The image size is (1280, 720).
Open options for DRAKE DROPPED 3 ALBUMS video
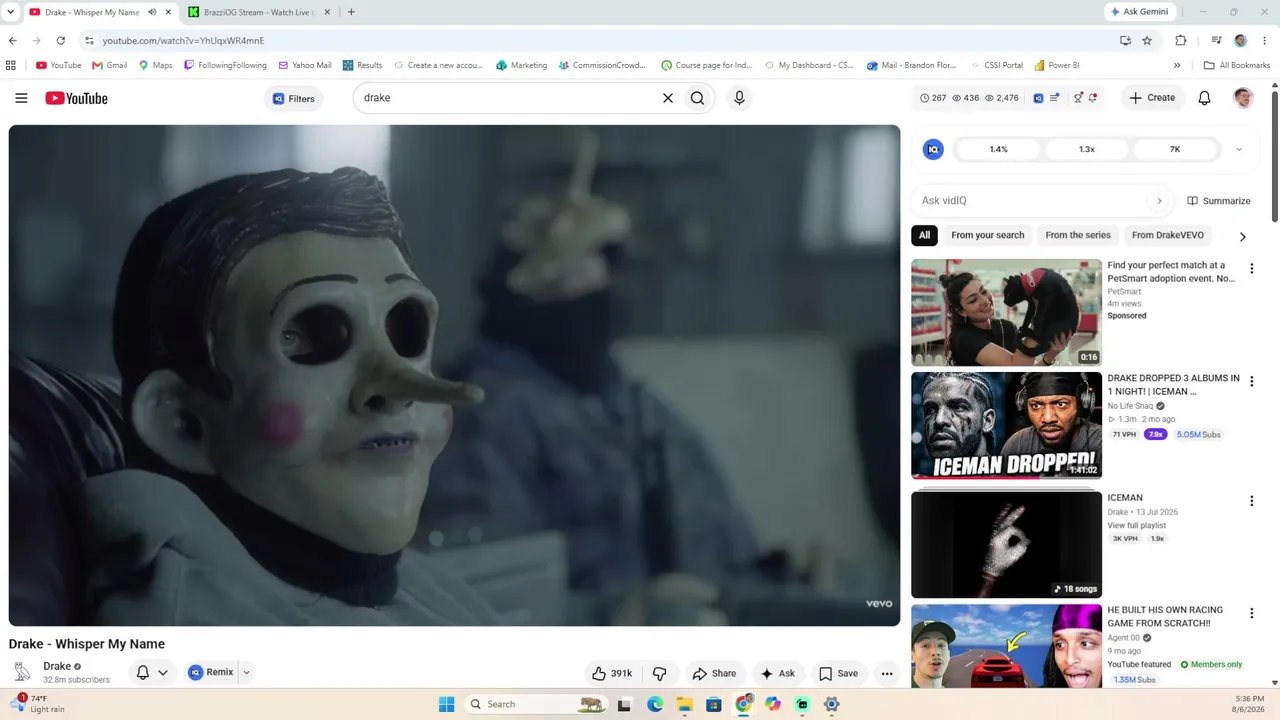1251,381
